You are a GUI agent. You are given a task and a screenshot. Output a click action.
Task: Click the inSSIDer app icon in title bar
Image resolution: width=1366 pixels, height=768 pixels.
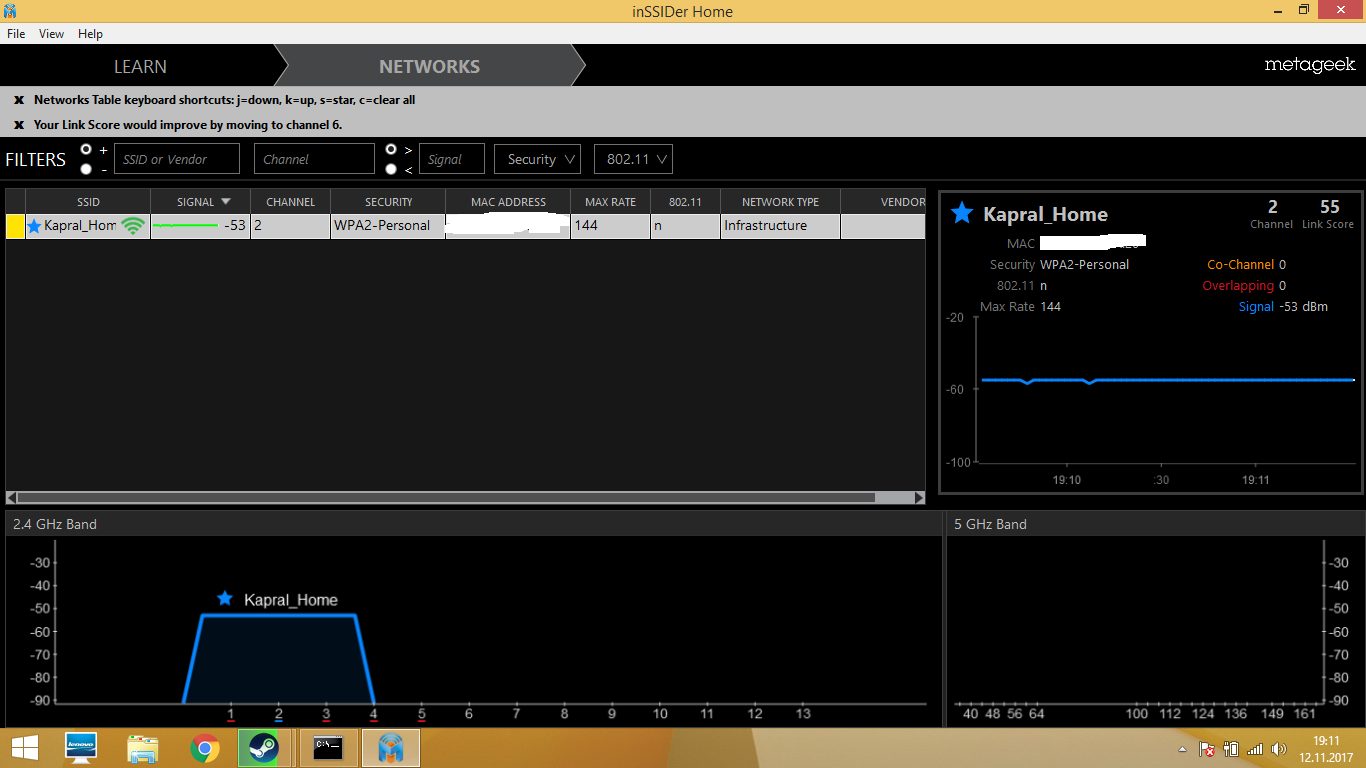tap(11, 11)
